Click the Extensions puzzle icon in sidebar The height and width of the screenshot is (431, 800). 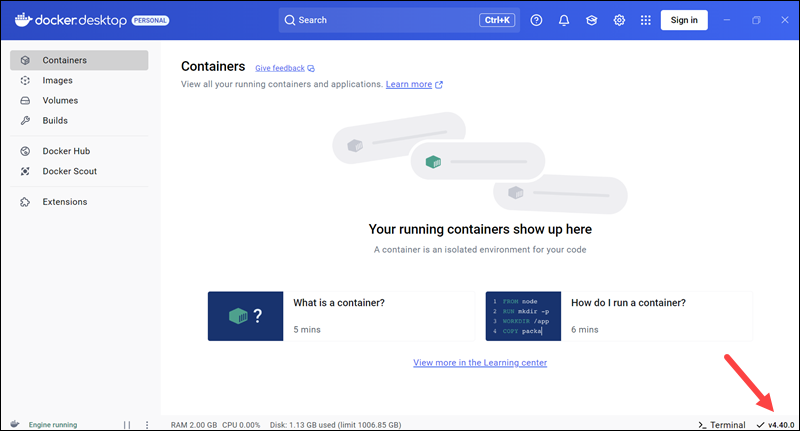coord(25,202)
